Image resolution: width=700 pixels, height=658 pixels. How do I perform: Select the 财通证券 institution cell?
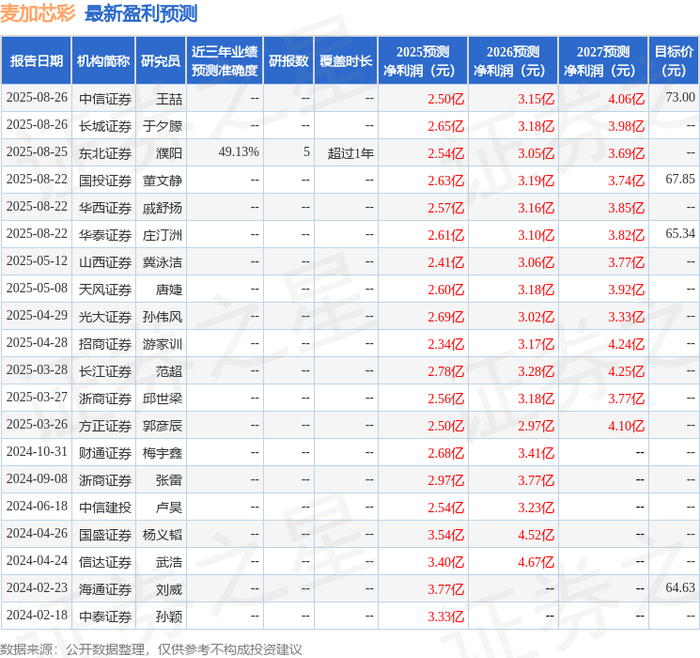coord(105,453)
